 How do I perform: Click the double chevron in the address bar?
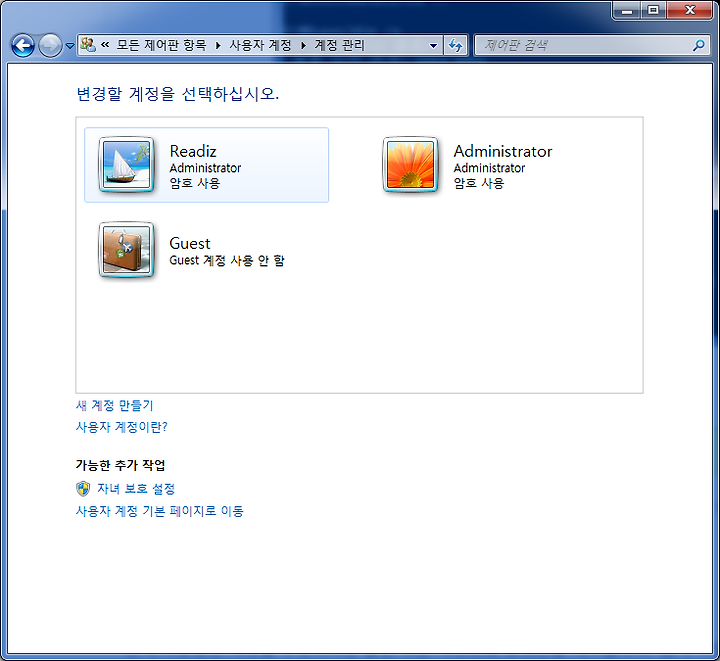105,45
